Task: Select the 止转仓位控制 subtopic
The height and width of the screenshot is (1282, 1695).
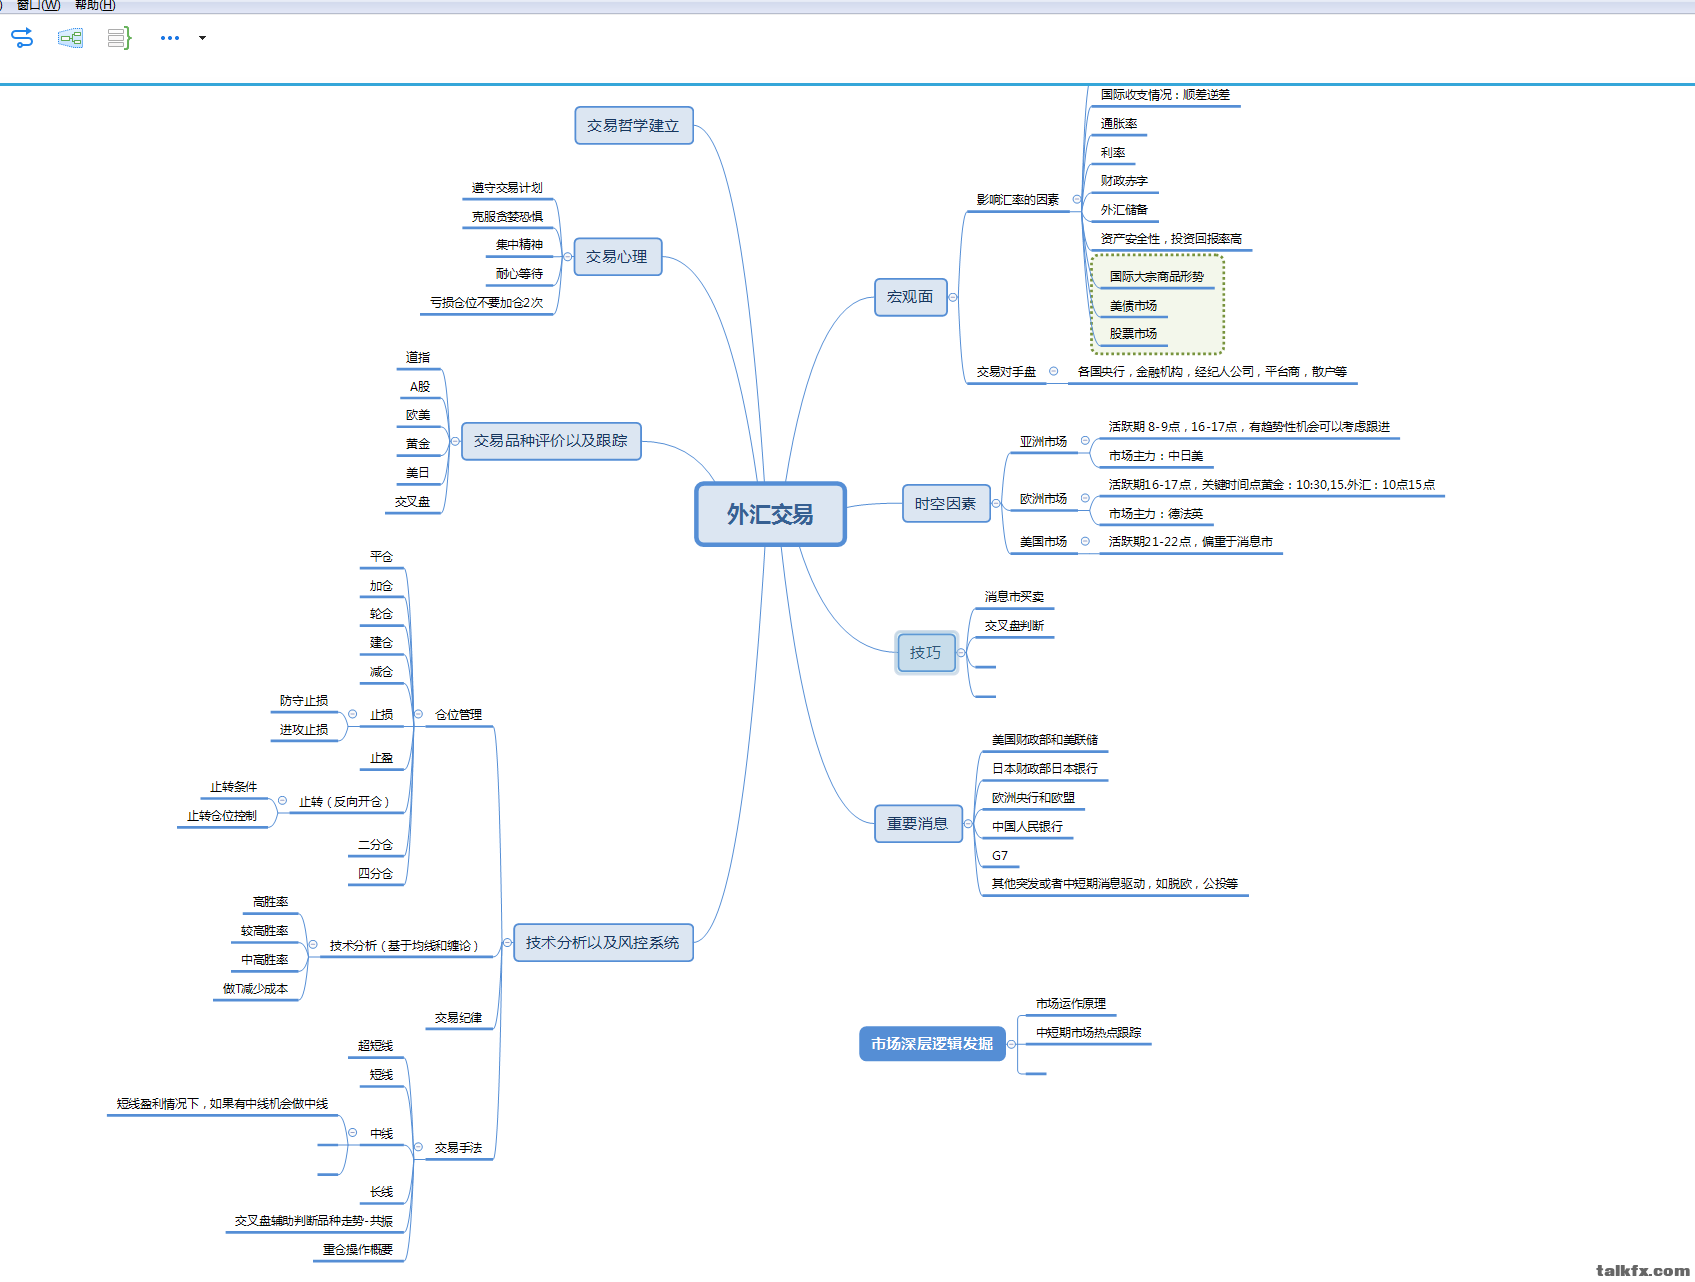Action: [222, 816]
